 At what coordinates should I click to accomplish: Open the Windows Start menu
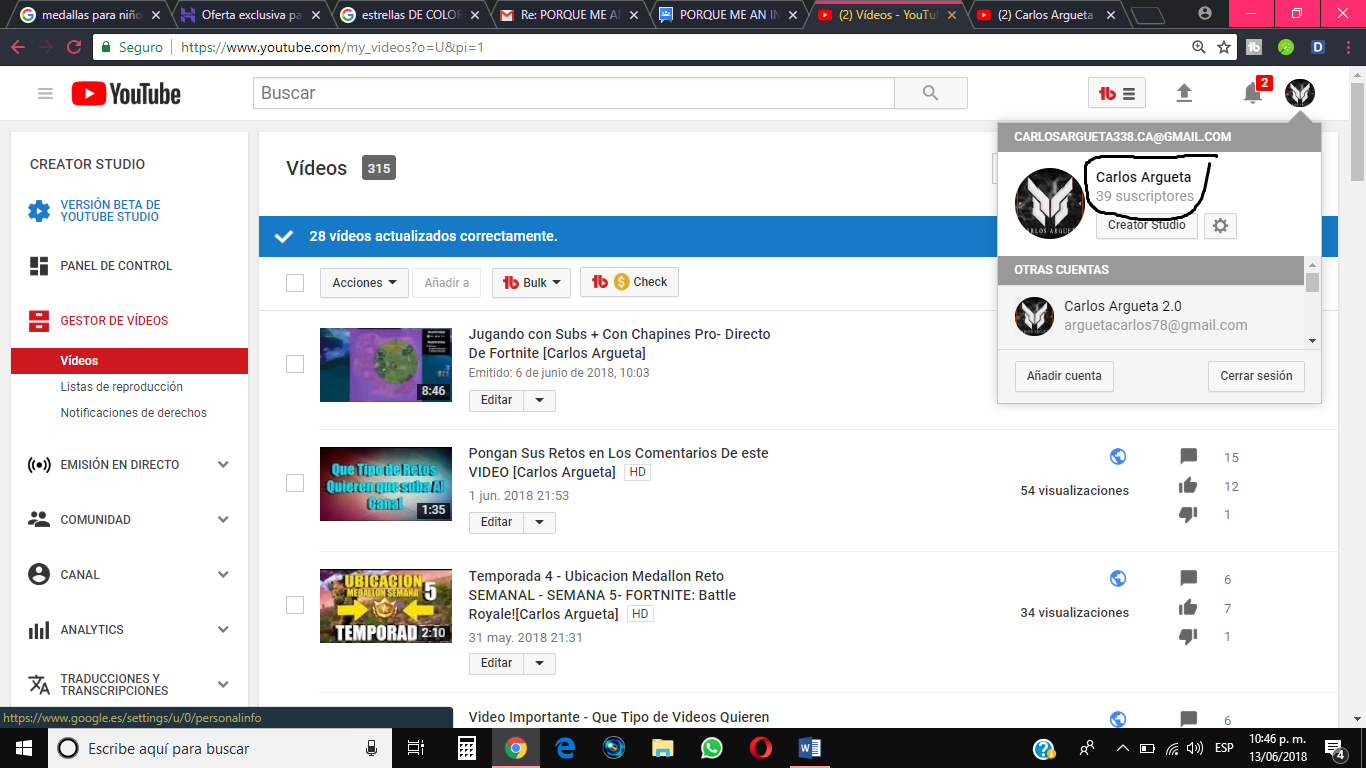click(x=23, y=748)
